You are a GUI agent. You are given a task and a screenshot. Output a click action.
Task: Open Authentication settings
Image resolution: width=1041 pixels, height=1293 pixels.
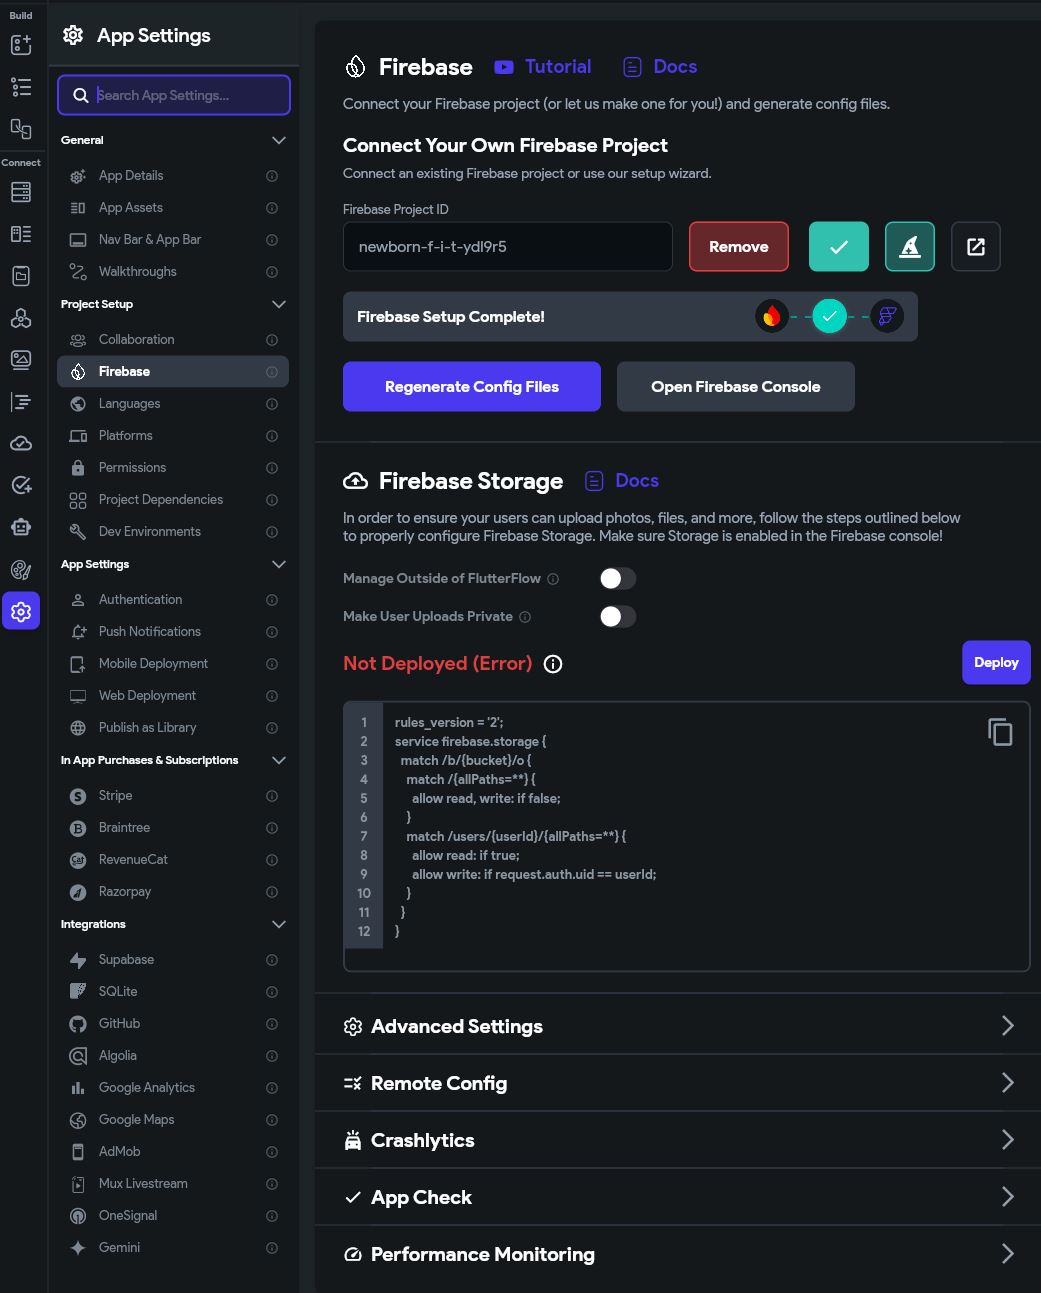(x=173, y=600)
